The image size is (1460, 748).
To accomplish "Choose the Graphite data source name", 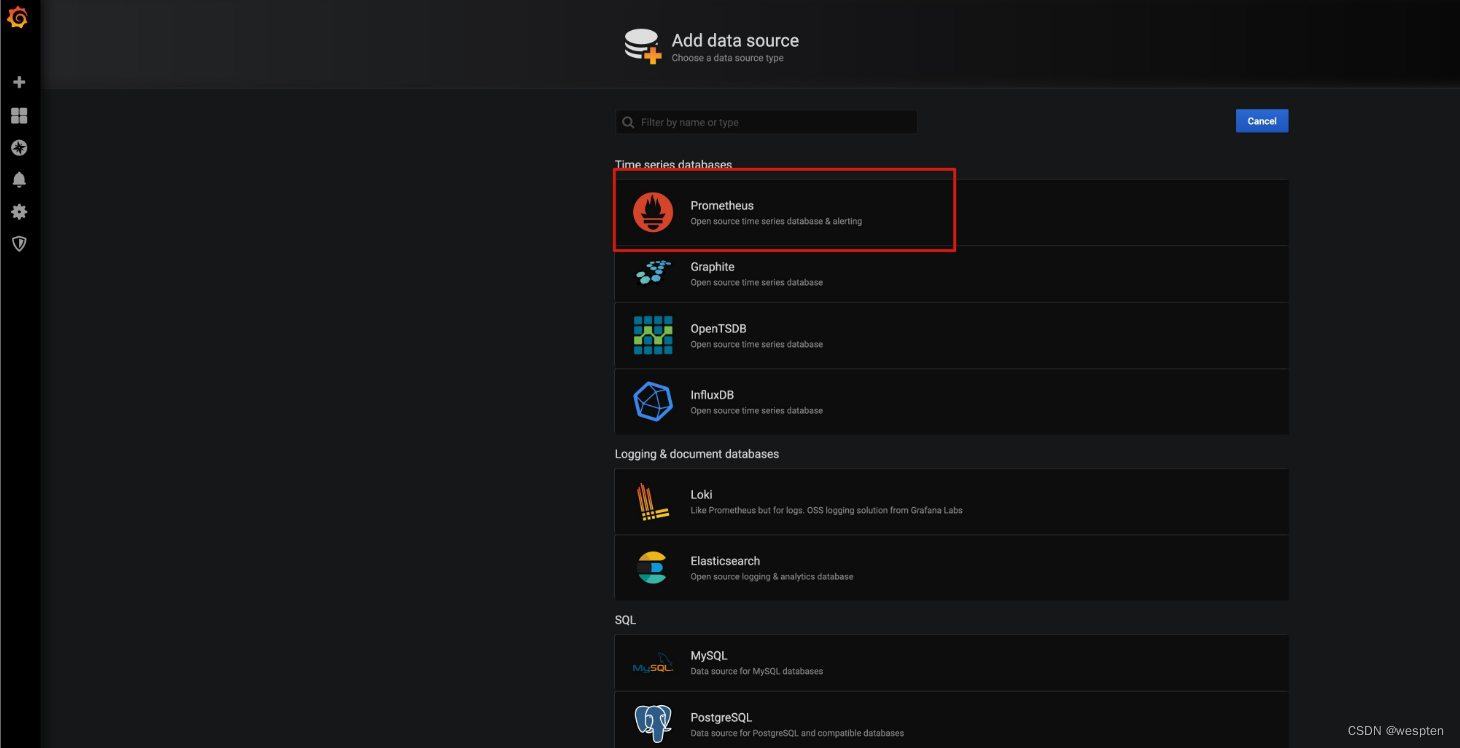I will (x=712, y=267).
